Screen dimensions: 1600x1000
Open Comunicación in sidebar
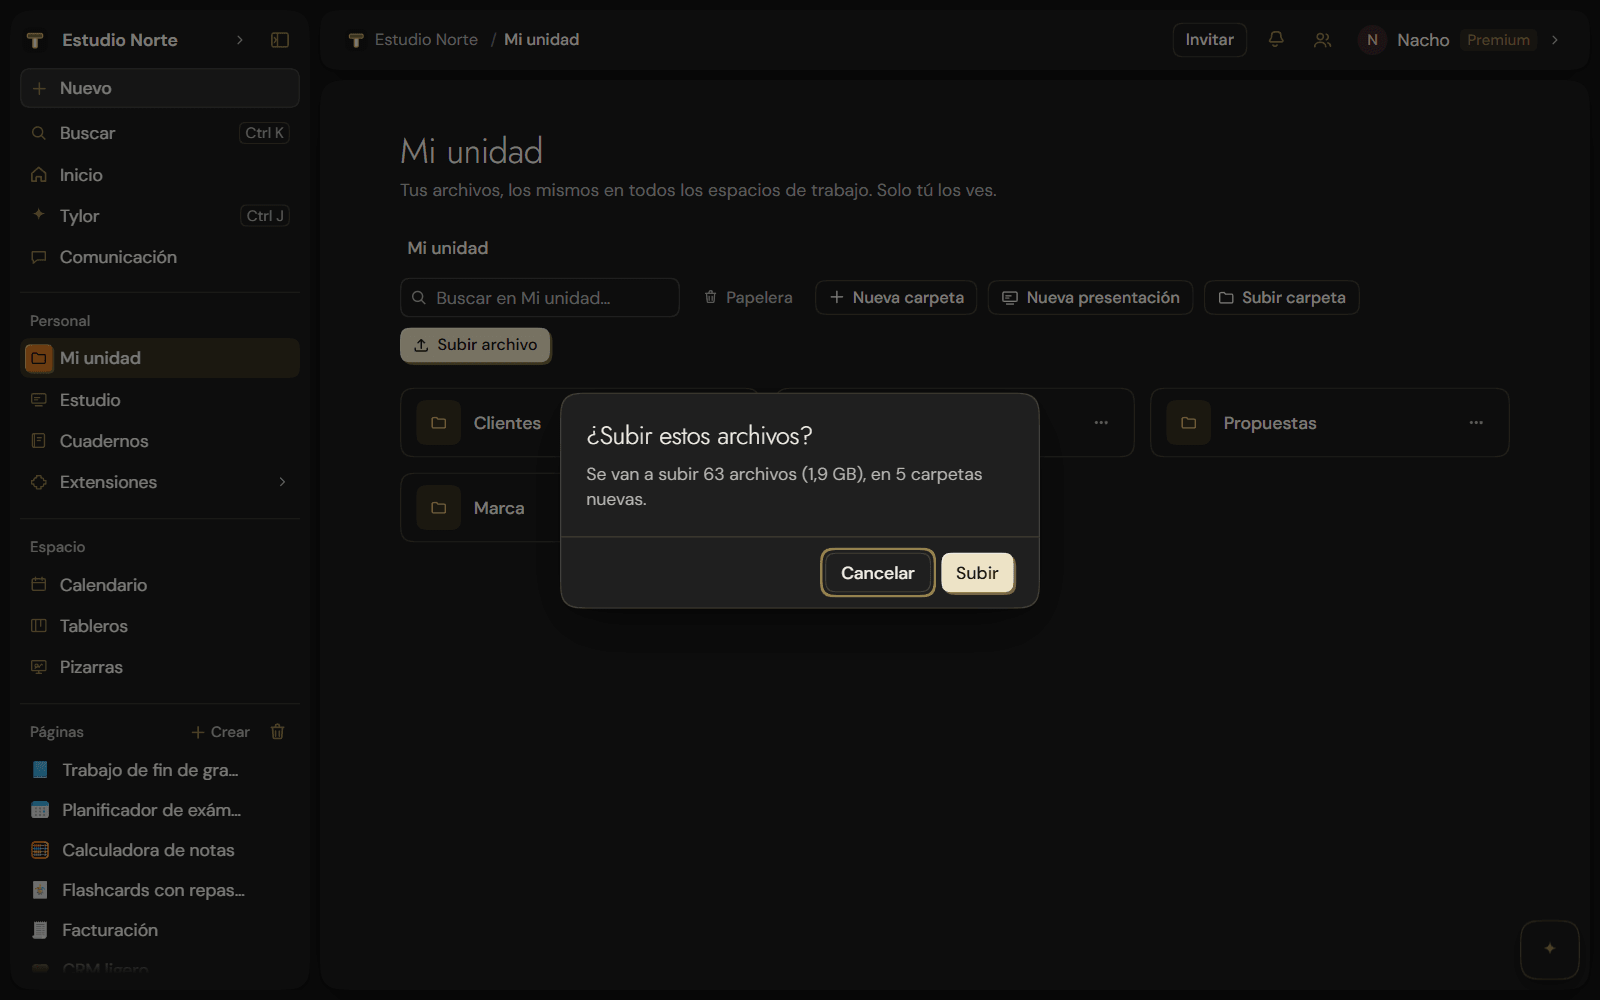[160, 257]
